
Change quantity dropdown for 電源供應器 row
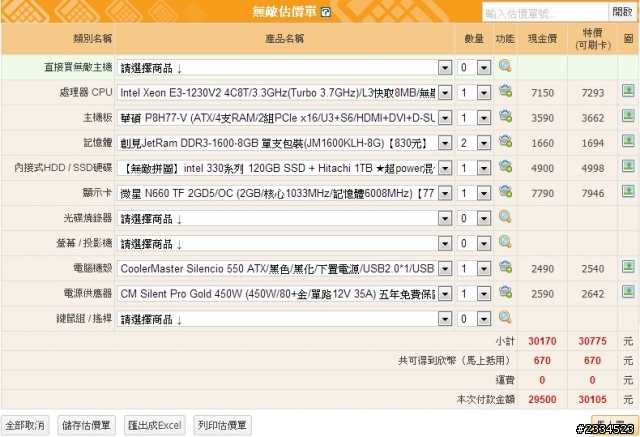click(474, 294)
